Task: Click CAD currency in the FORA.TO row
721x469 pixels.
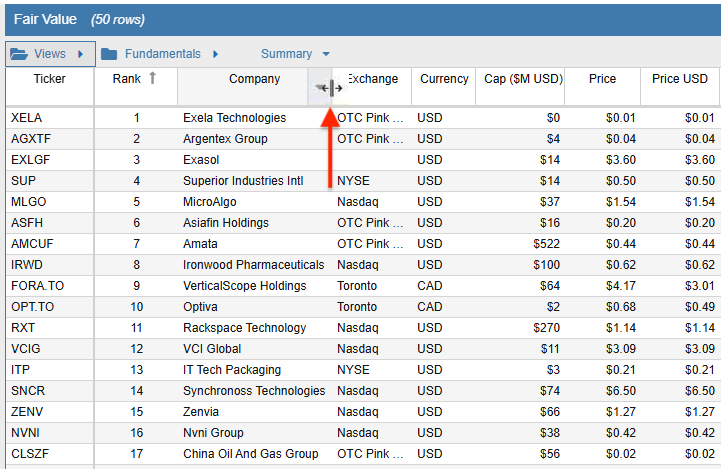Action: (x=429, y=286)
